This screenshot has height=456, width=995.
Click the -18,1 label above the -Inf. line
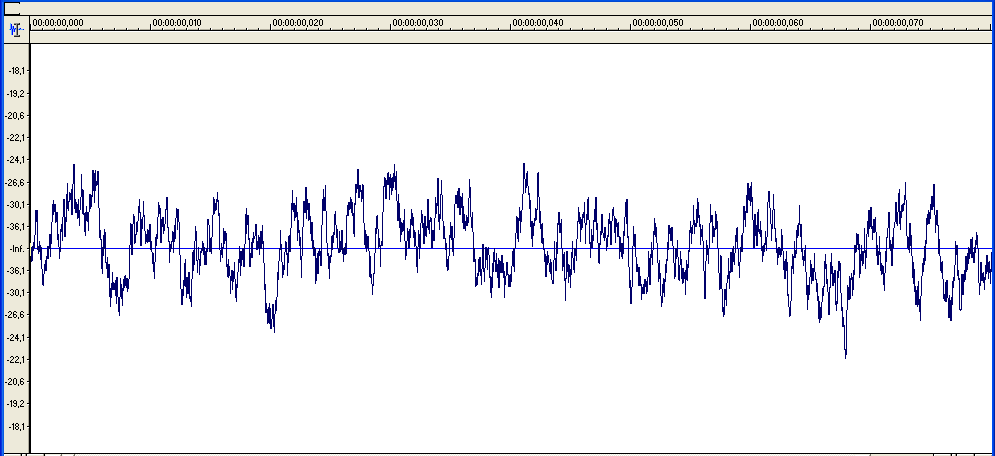17,71
